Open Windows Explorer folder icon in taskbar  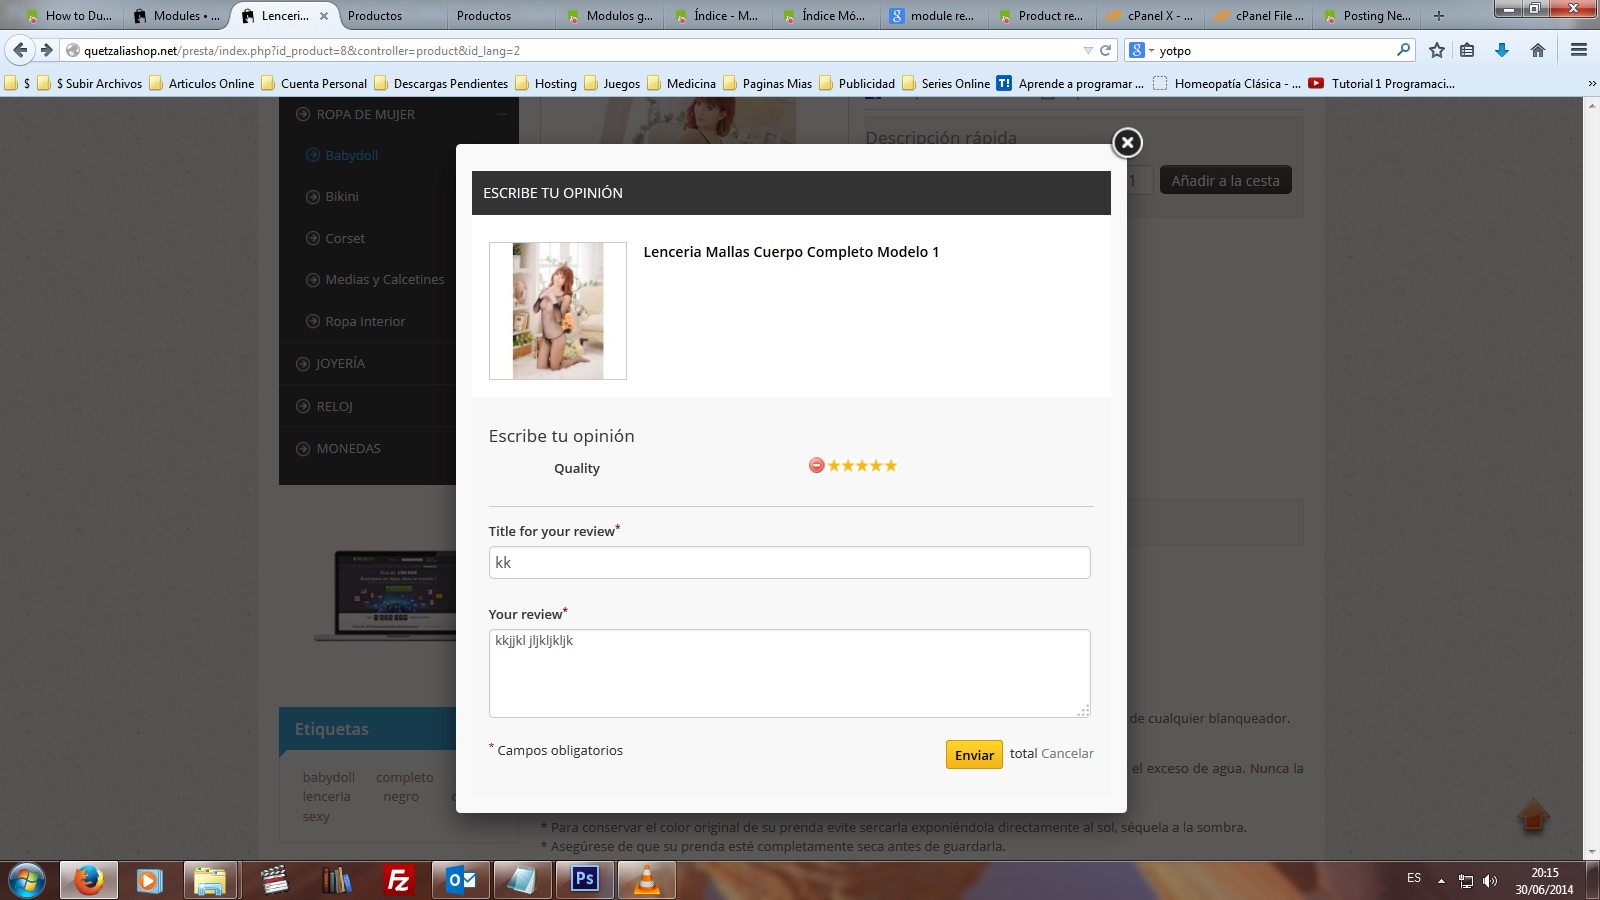coord(210,881)
